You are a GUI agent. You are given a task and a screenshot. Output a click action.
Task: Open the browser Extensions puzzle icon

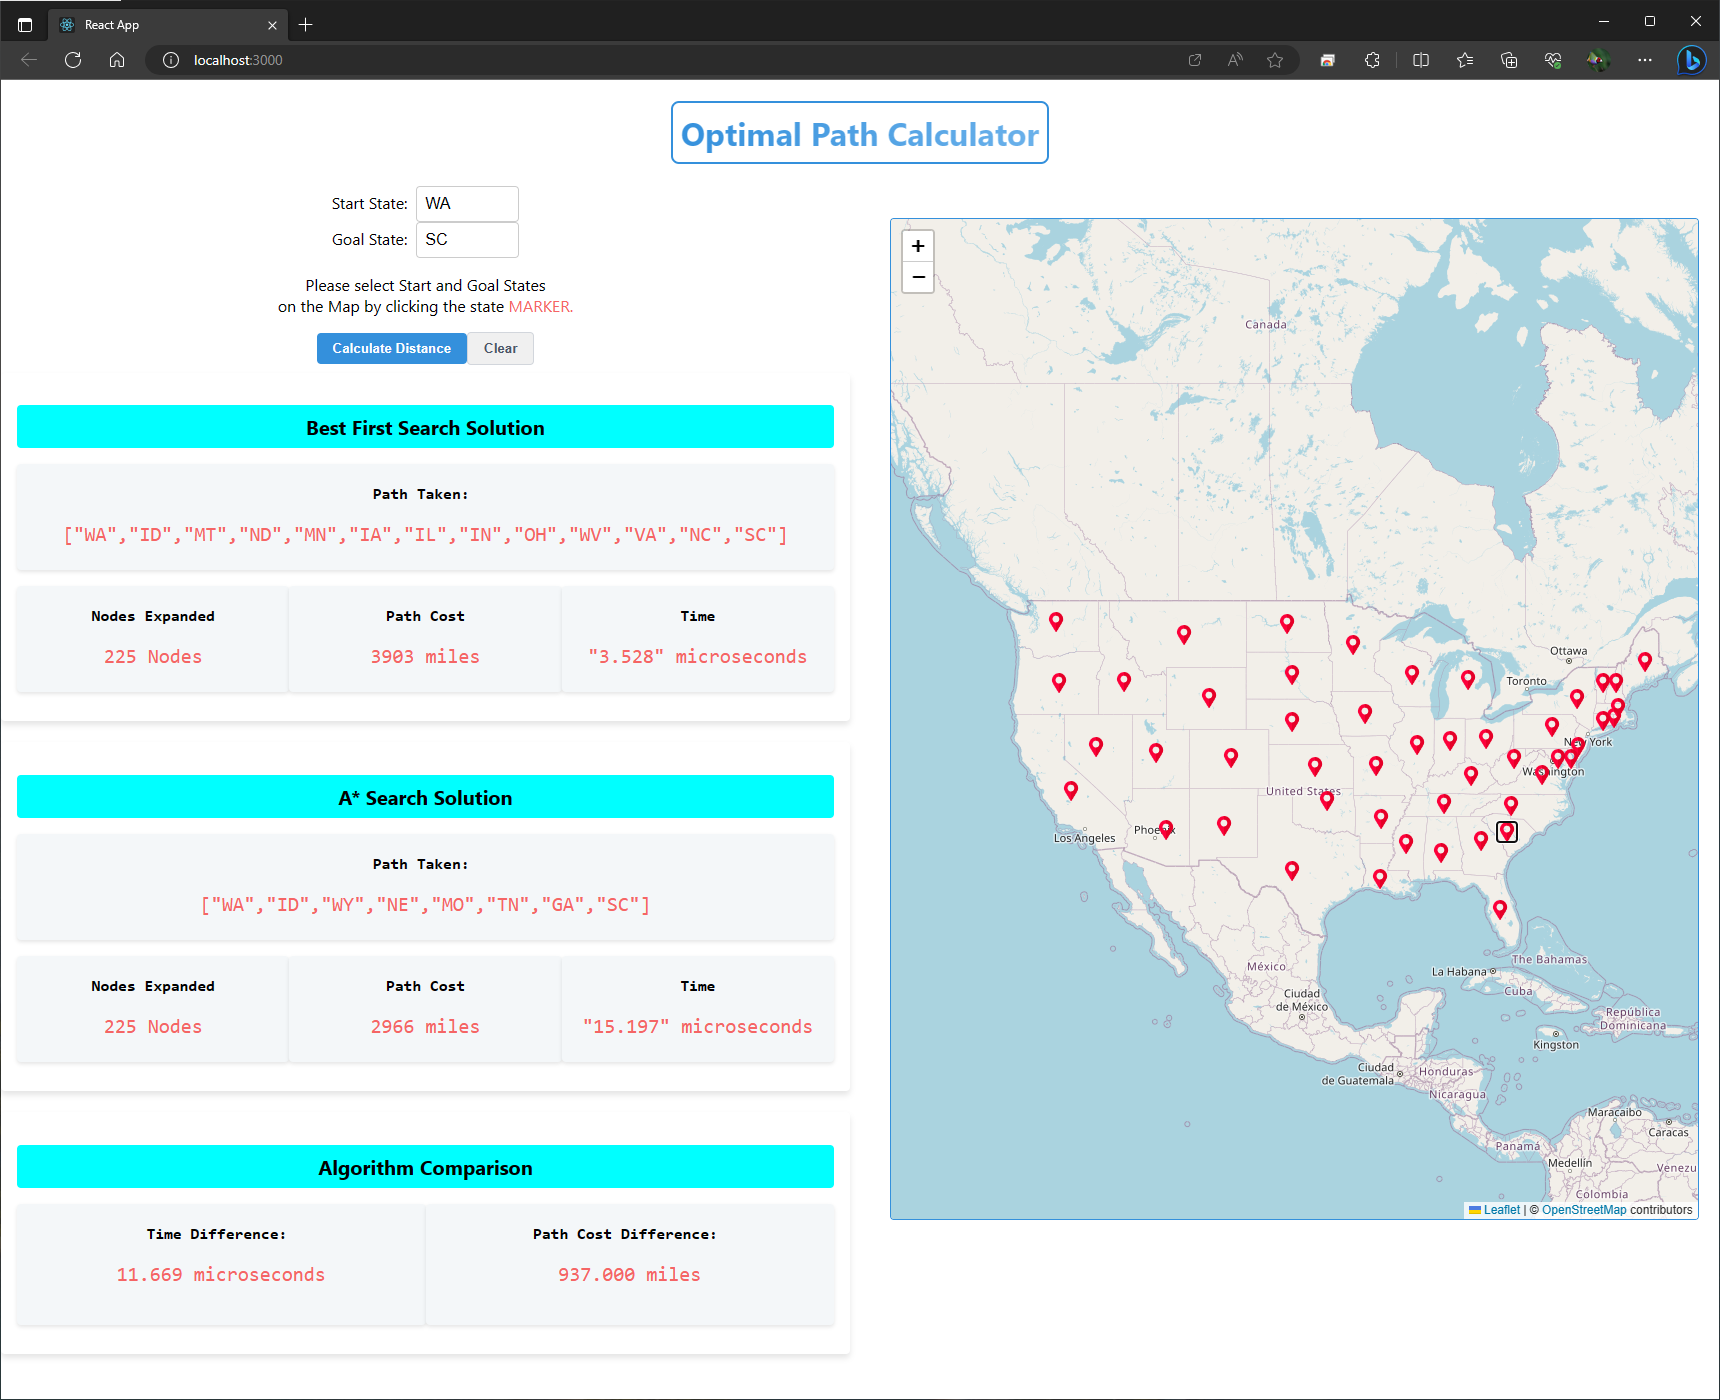pos(1372,60)
